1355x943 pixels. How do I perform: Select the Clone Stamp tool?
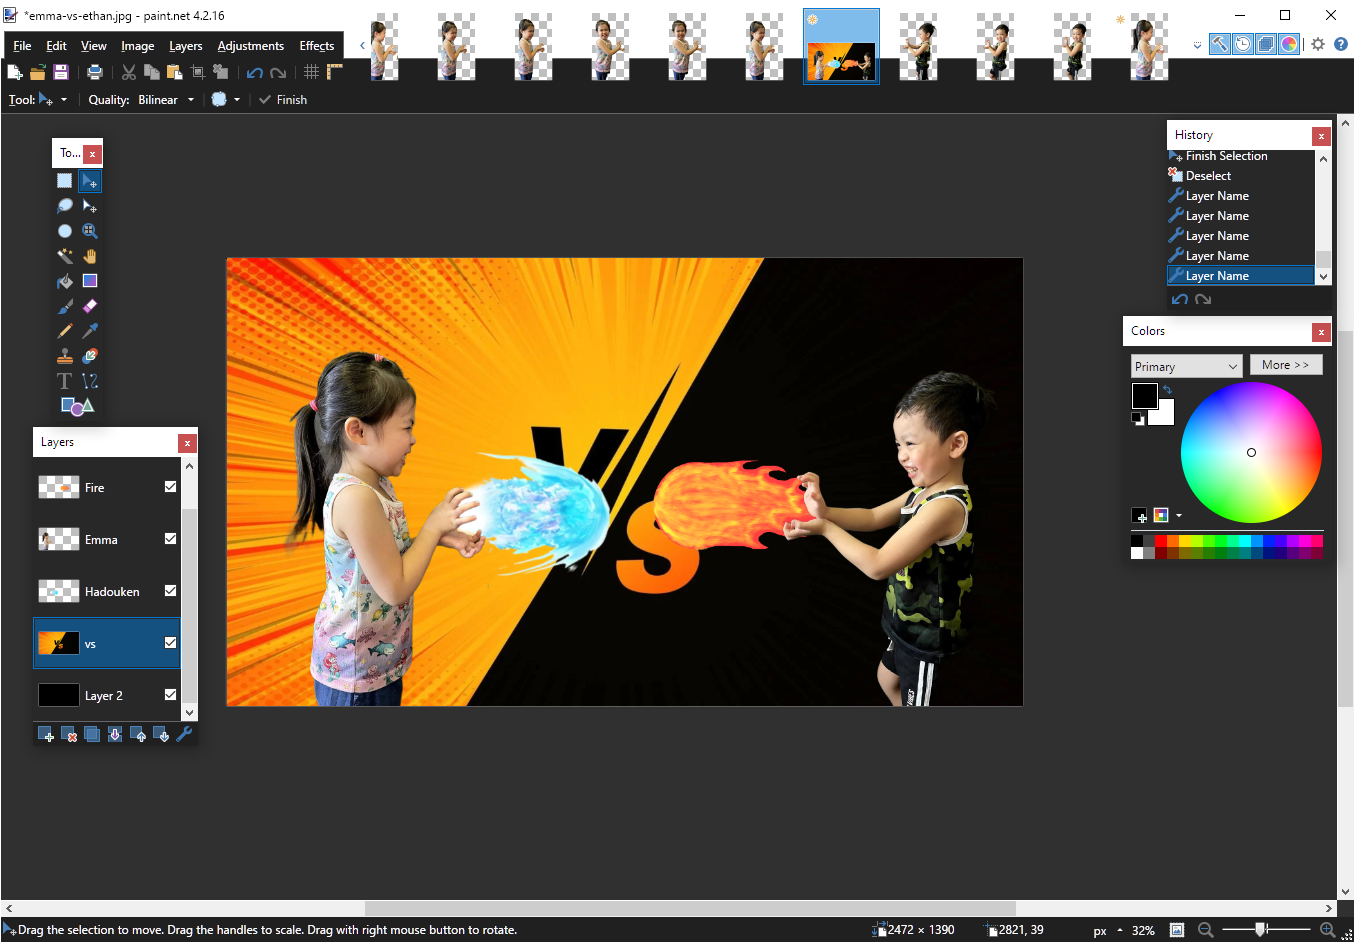[x=65, y=356]
